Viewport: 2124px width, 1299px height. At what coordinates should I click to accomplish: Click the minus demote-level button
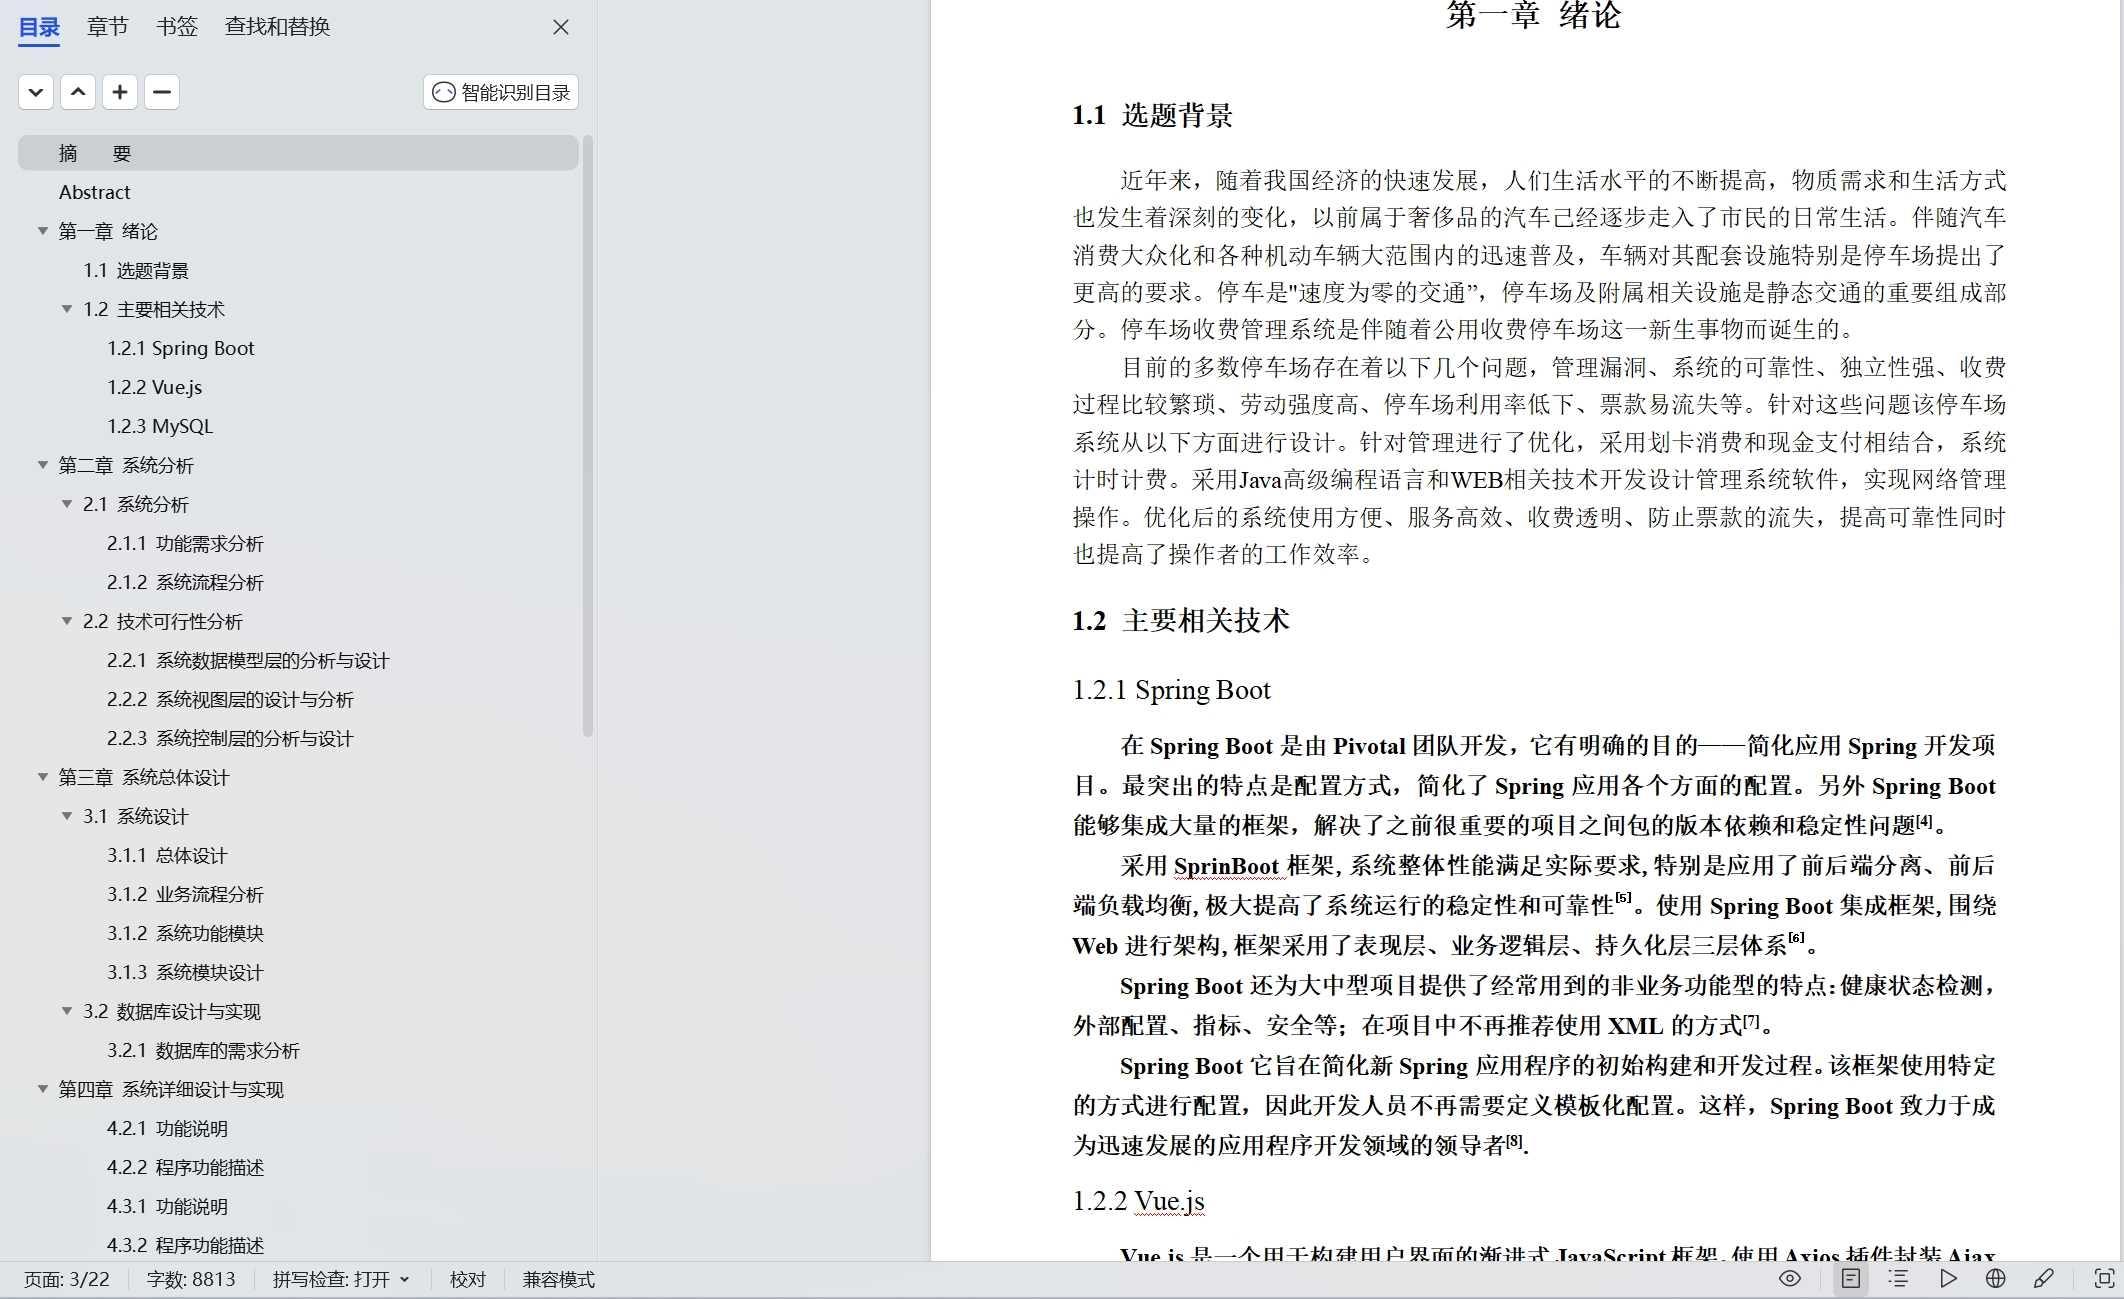coord(162,92)
